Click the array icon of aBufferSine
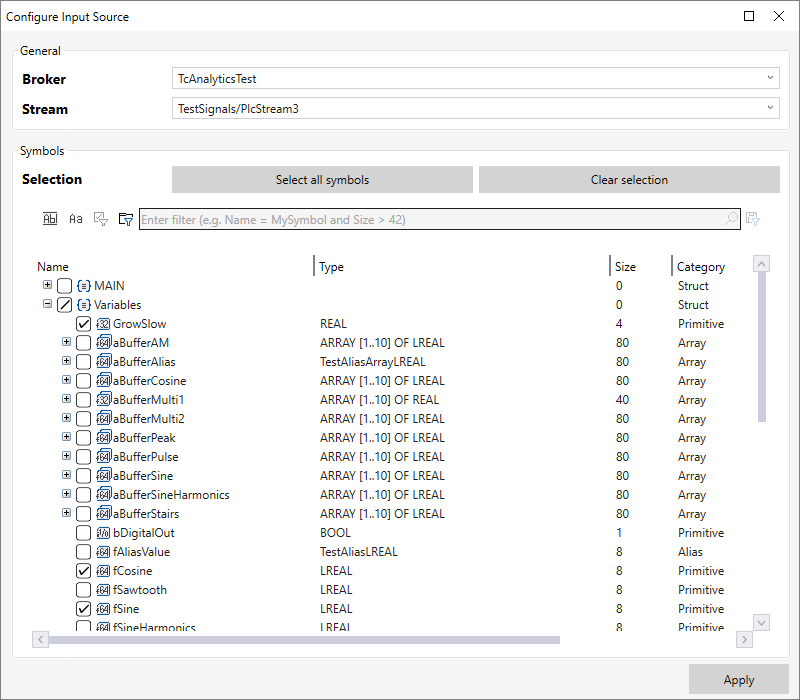Viewport: 800px width, 700px height. (104, 475)
